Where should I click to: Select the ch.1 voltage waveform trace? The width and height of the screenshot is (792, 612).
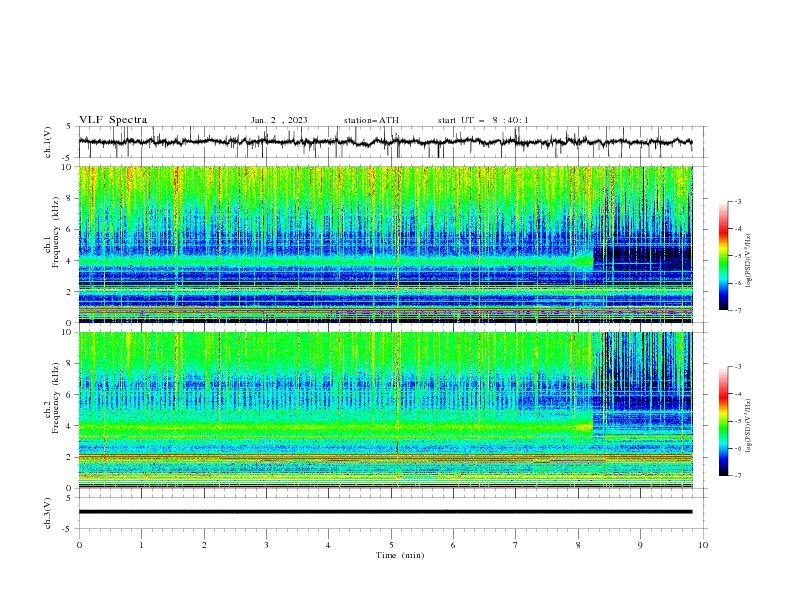tap(385, 142)
